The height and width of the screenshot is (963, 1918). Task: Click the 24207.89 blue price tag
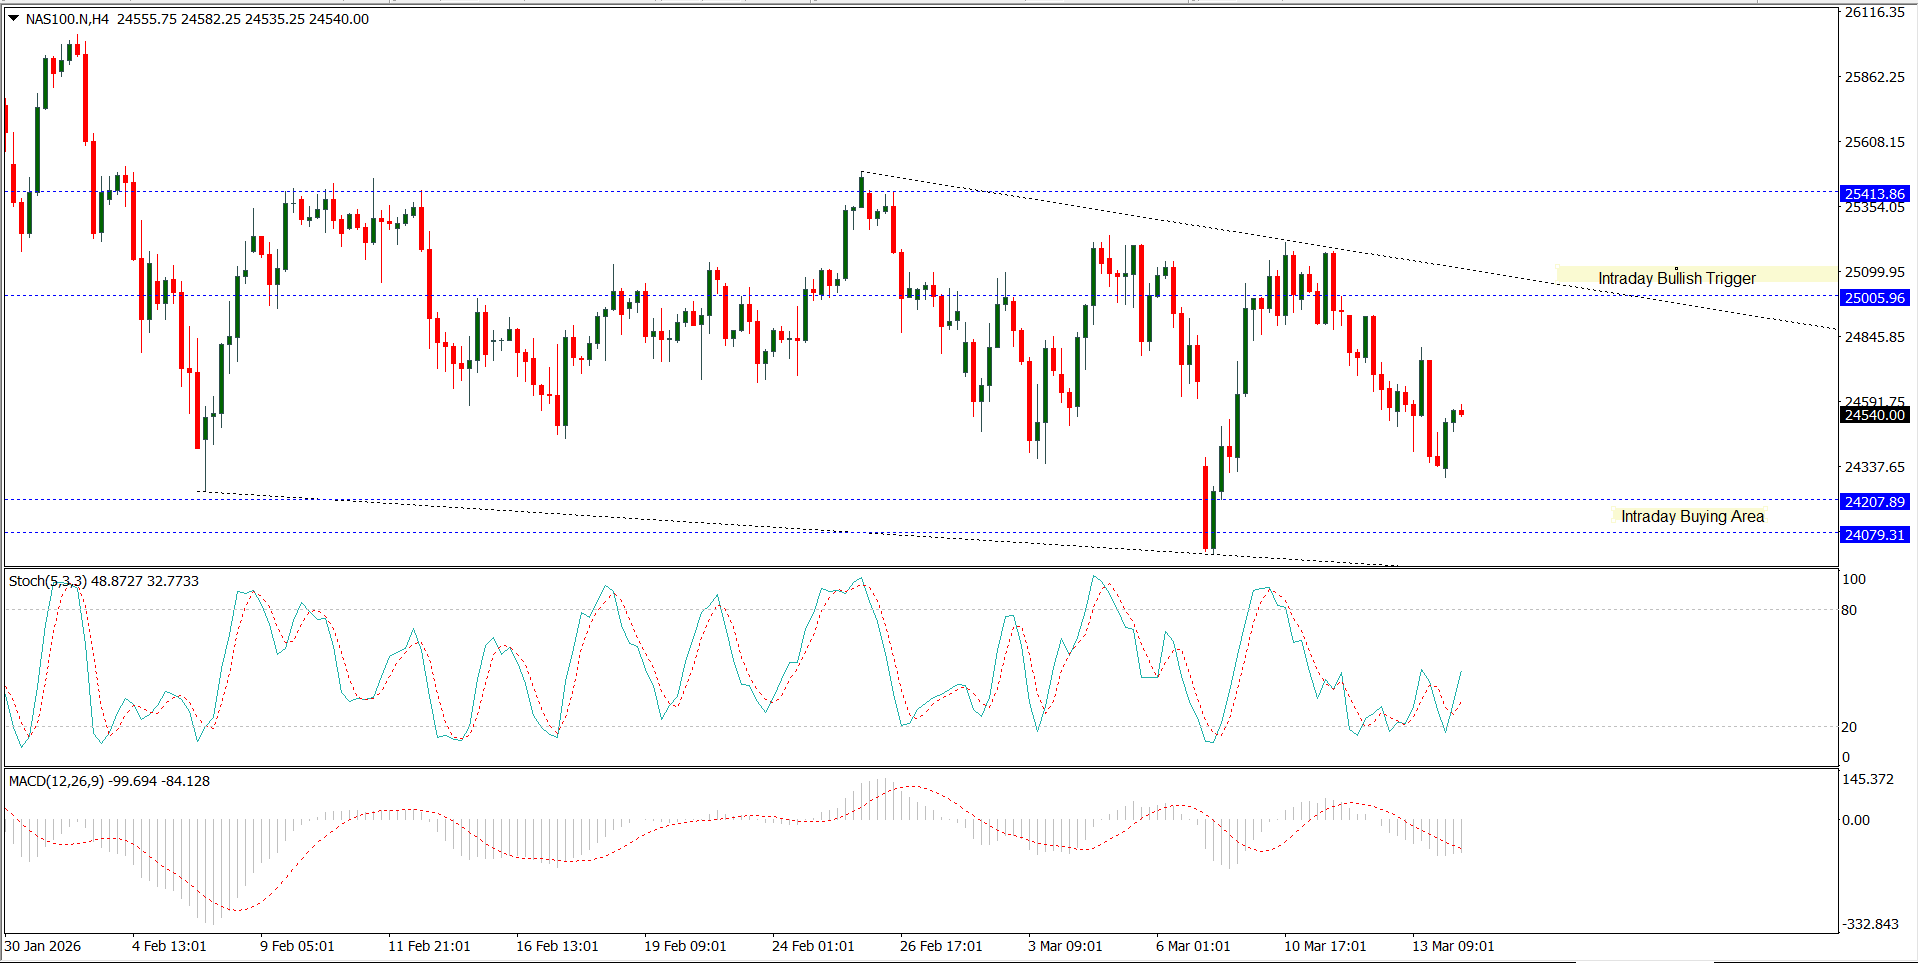1874,502
